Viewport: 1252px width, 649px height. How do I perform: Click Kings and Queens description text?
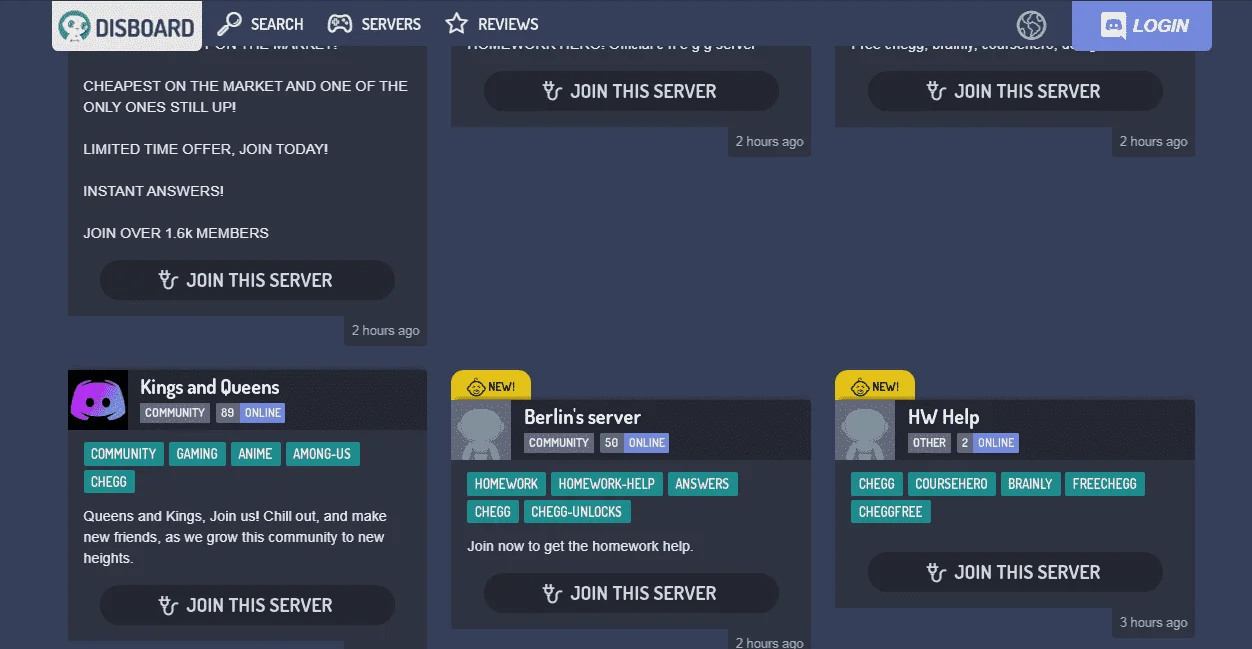tap(235, 537)
